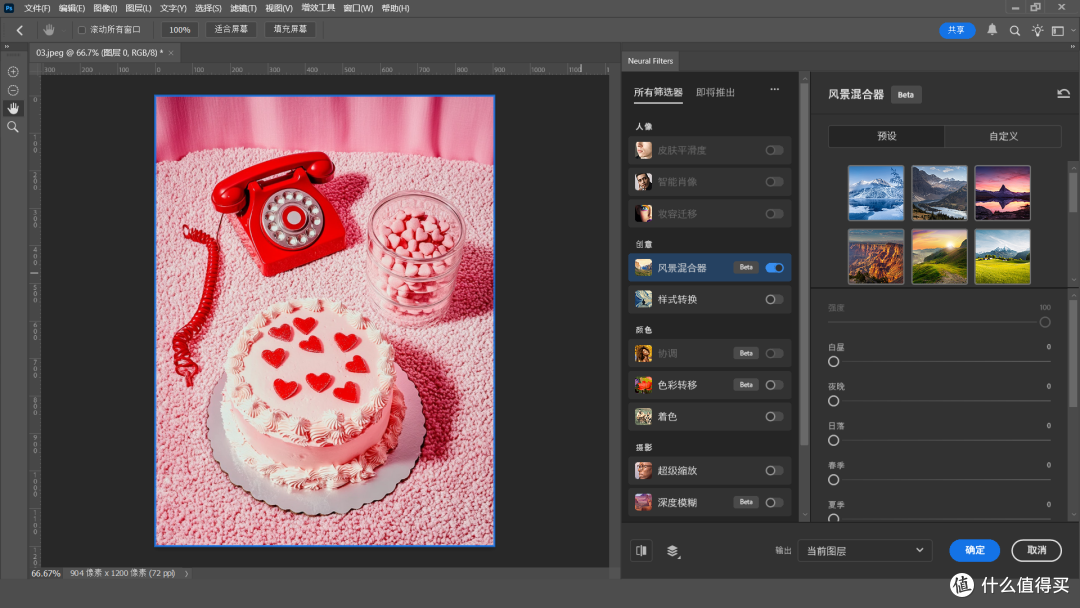Open the 输出 当前图层 dropdown
Image resolution: width=1080 pixels, height=608 pixels.
coord(864,550)
